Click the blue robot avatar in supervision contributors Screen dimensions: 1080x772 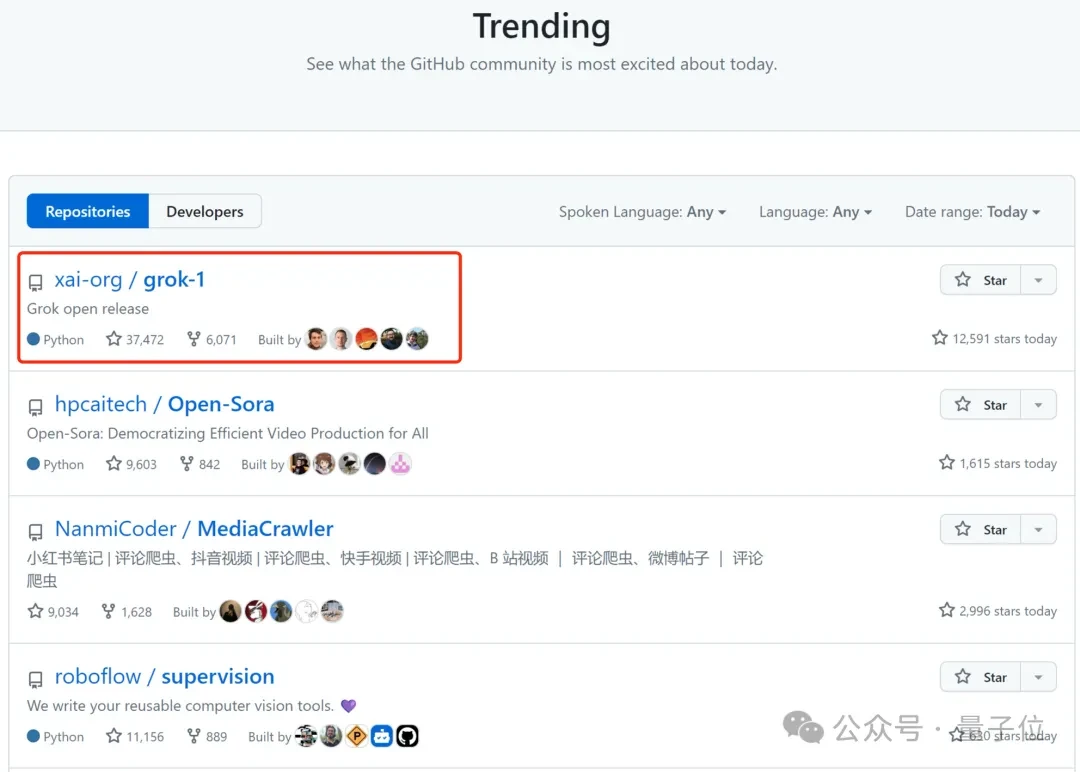(382, 736)
